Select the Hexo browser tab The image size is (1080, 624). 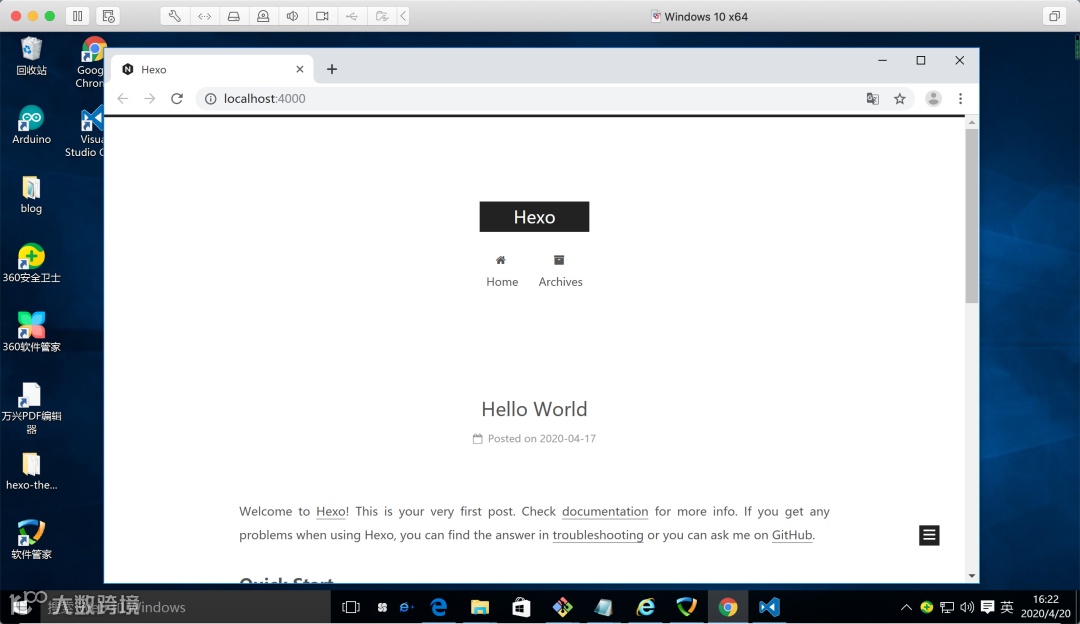[212, 69]
